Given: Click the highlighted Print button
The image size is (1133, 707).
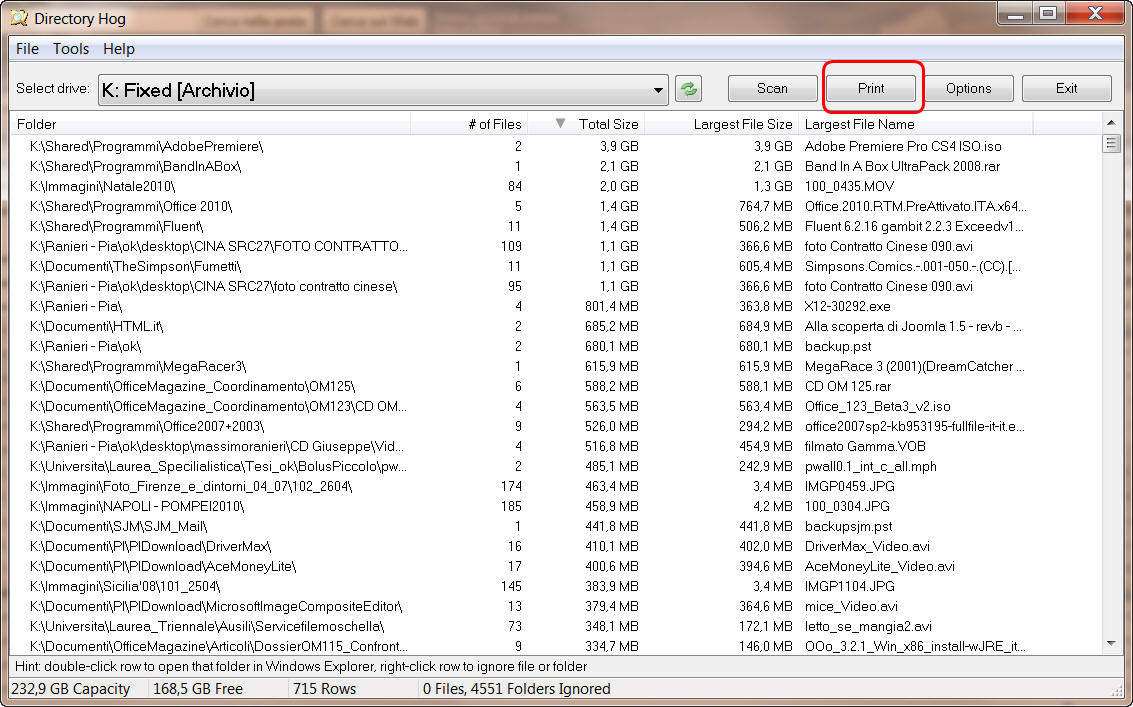Looking at the screenshot, I should 870,88.
